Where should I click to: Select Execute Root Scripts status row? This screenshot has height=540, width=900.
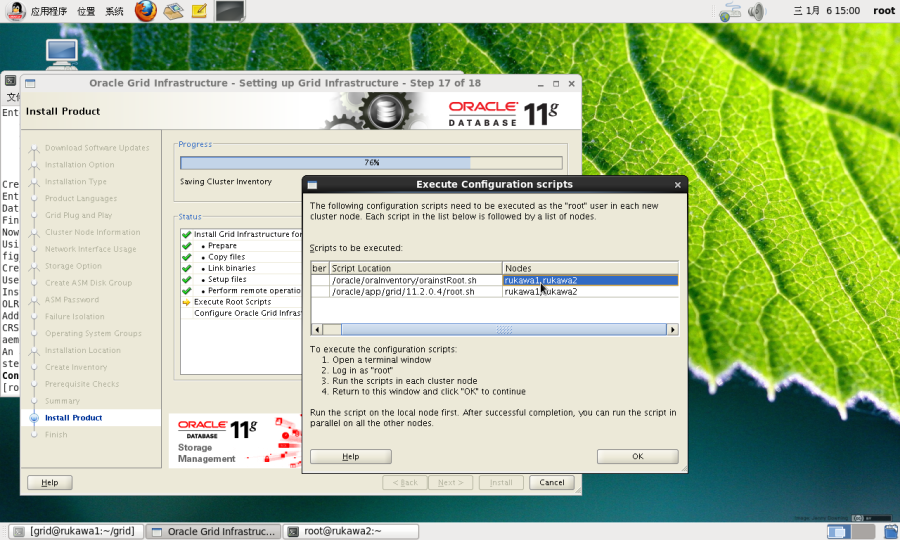(x=241, y=302)
